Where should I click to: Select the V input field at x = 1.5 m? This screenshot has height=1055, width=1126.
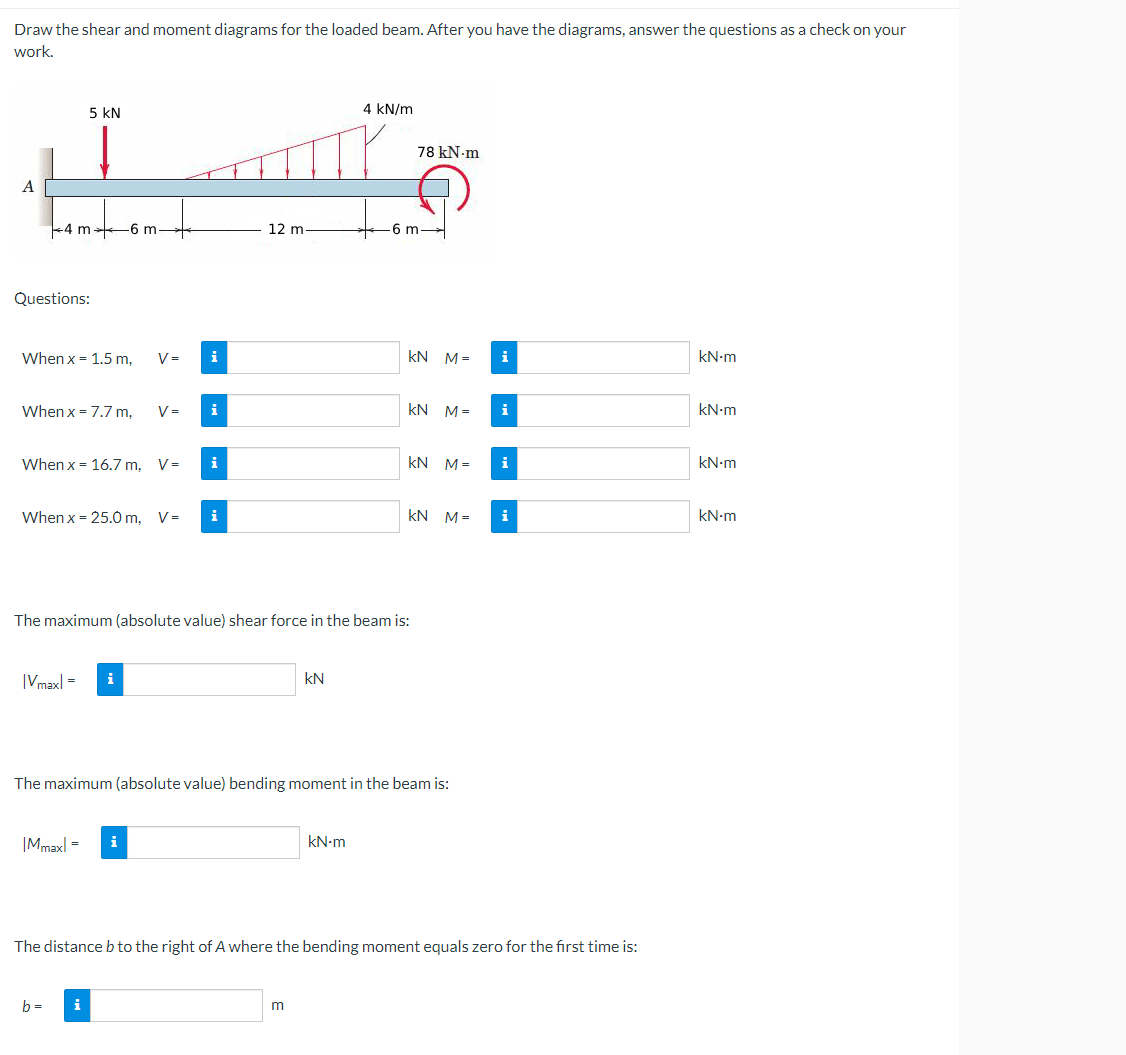click(310, 357)
